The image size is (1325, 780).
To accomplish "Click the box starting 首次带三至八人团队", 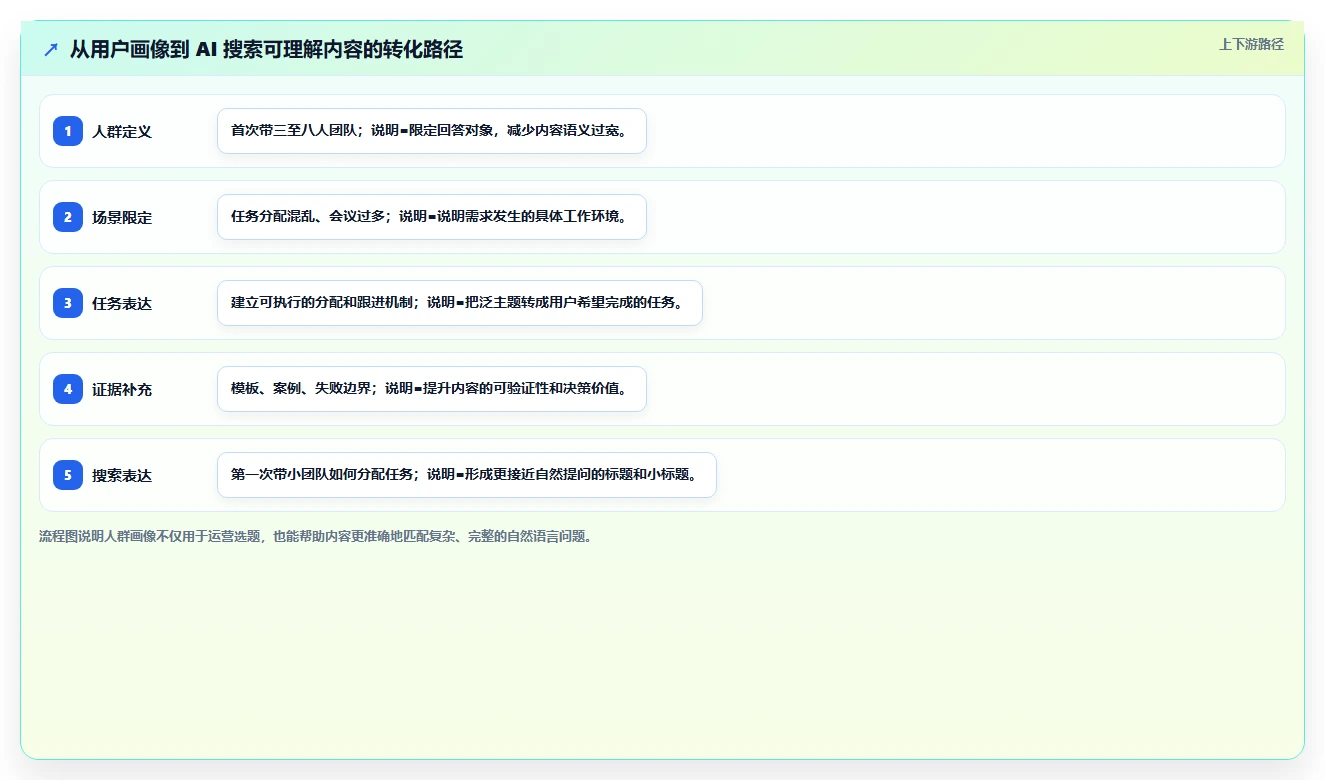I will pos(432,131).
